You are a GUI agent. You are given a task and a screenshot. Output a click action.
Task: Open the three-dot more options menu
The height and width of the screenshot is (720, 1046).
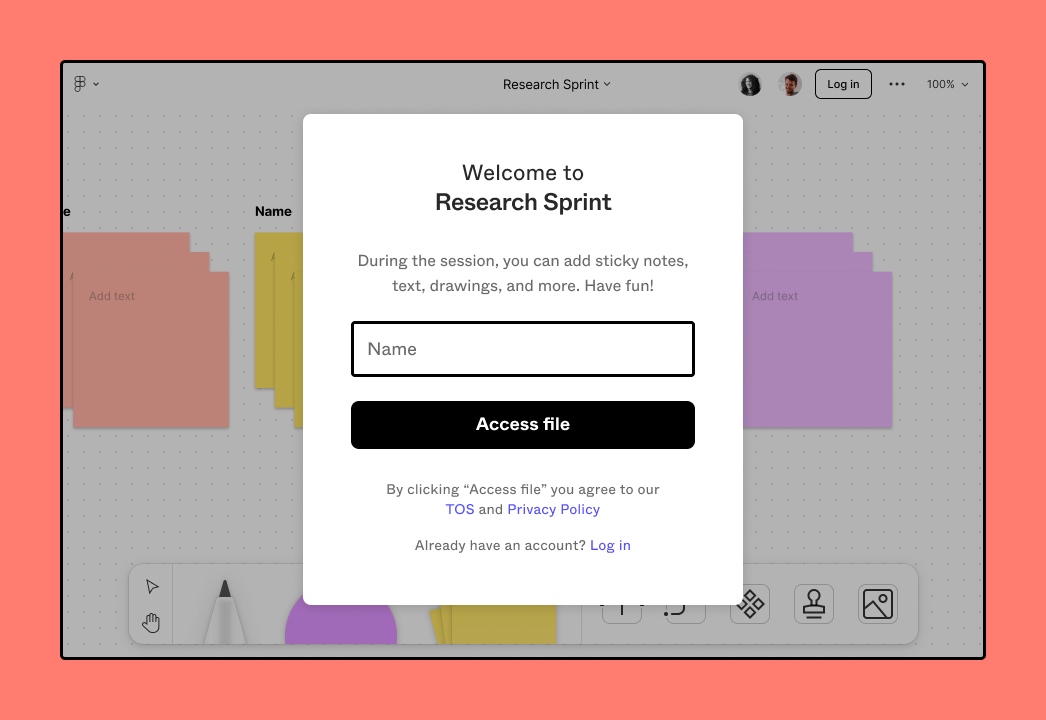point(897,84)
